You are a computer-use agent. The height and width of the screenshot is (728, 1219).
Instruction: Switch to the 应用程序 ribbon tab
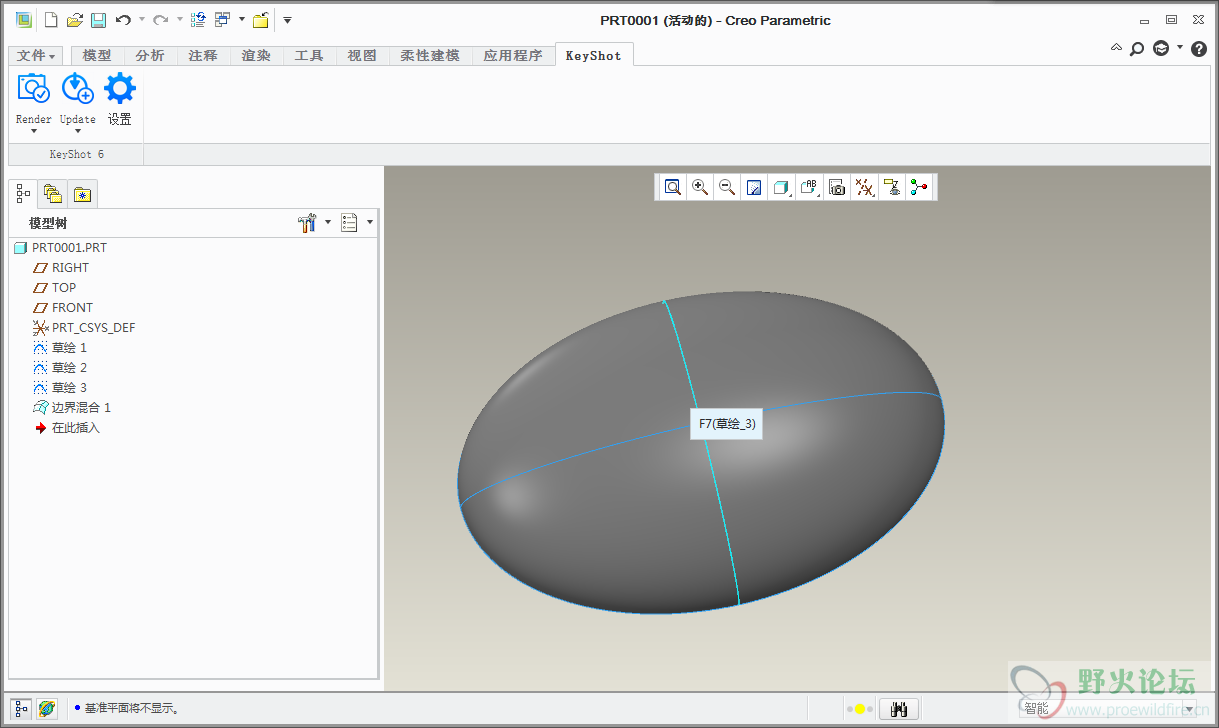click(513, 56)
